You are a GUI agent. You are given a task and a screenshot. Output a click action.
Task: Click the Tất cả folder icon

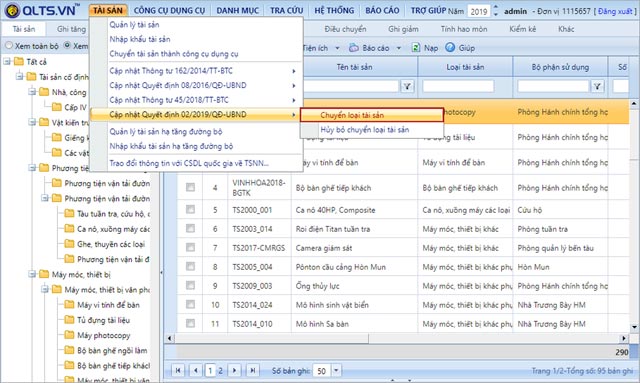tap(19, 62)
